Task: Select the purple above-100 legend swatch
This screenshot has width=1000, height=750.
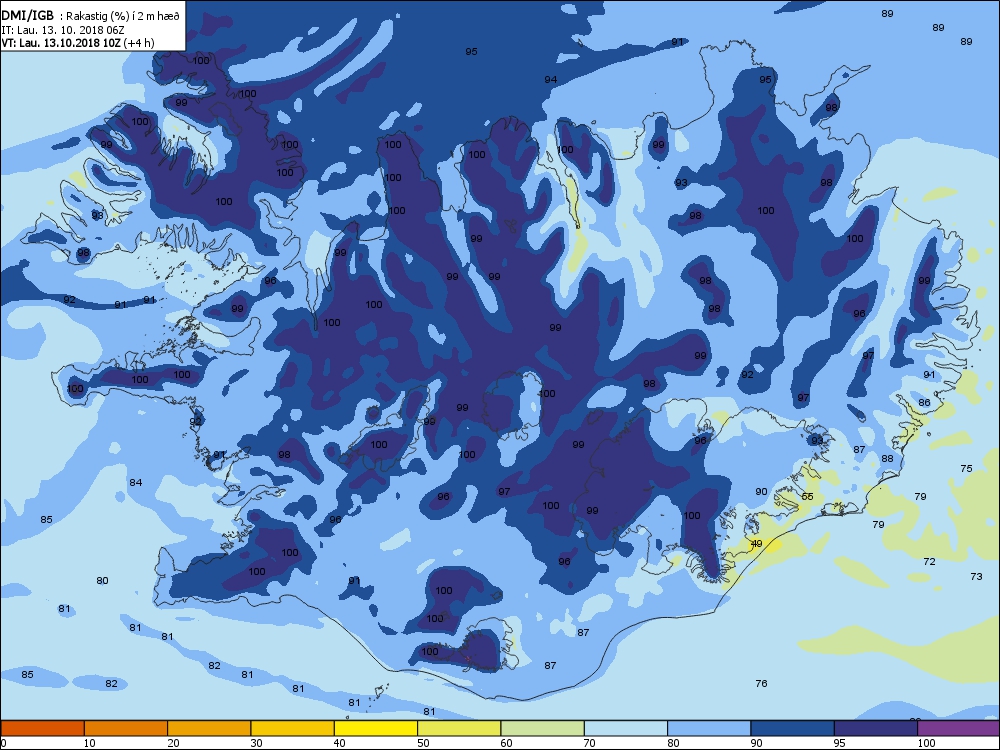Action: tap(959, 728)
